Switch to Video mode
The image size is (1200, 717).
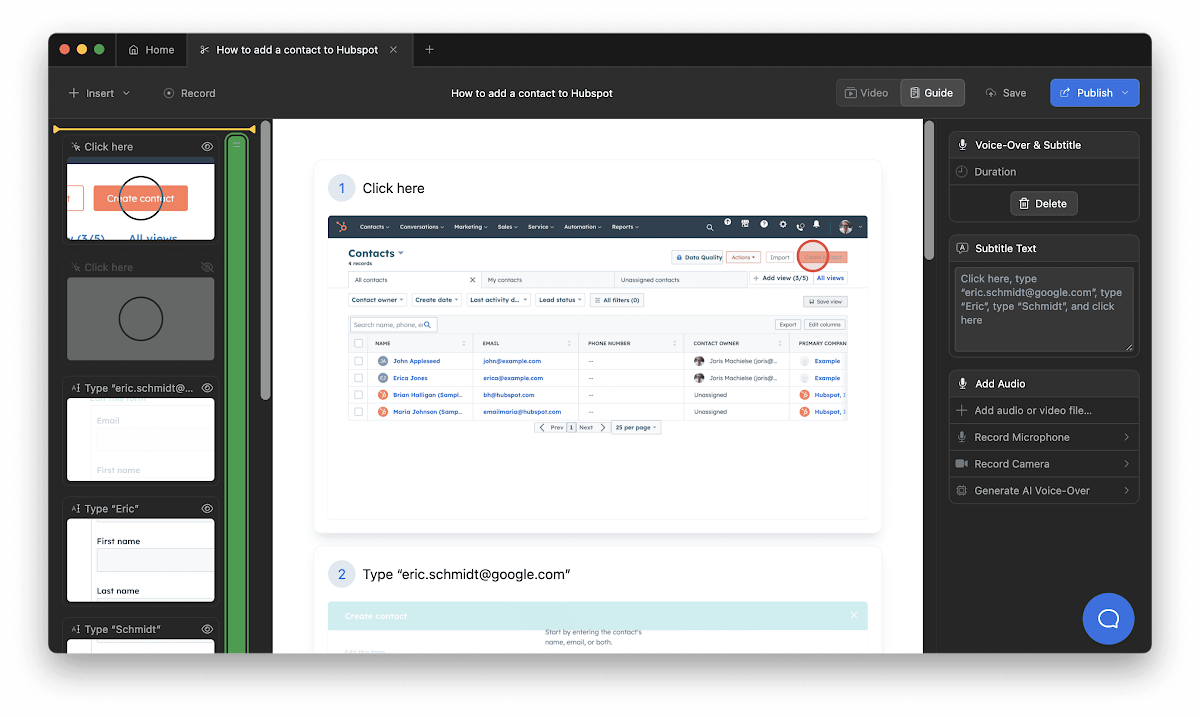click(x=867, y=93)
